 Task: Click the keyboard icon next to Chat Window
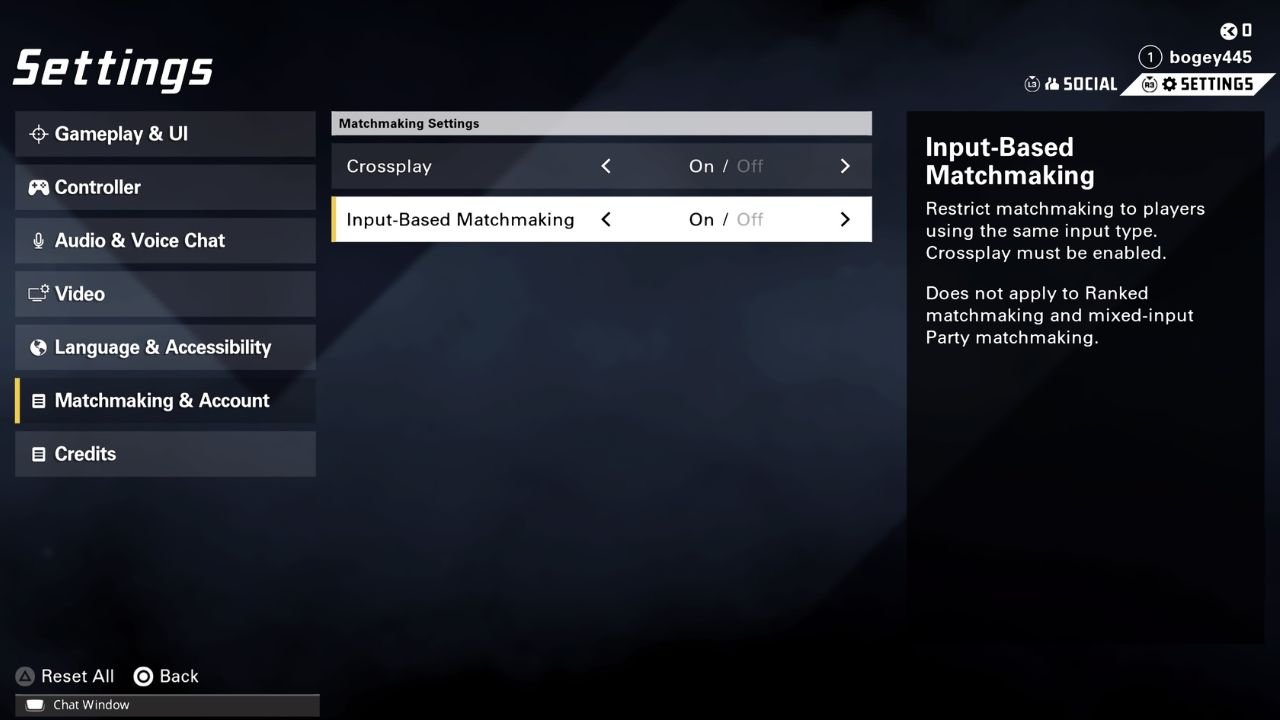35,705
